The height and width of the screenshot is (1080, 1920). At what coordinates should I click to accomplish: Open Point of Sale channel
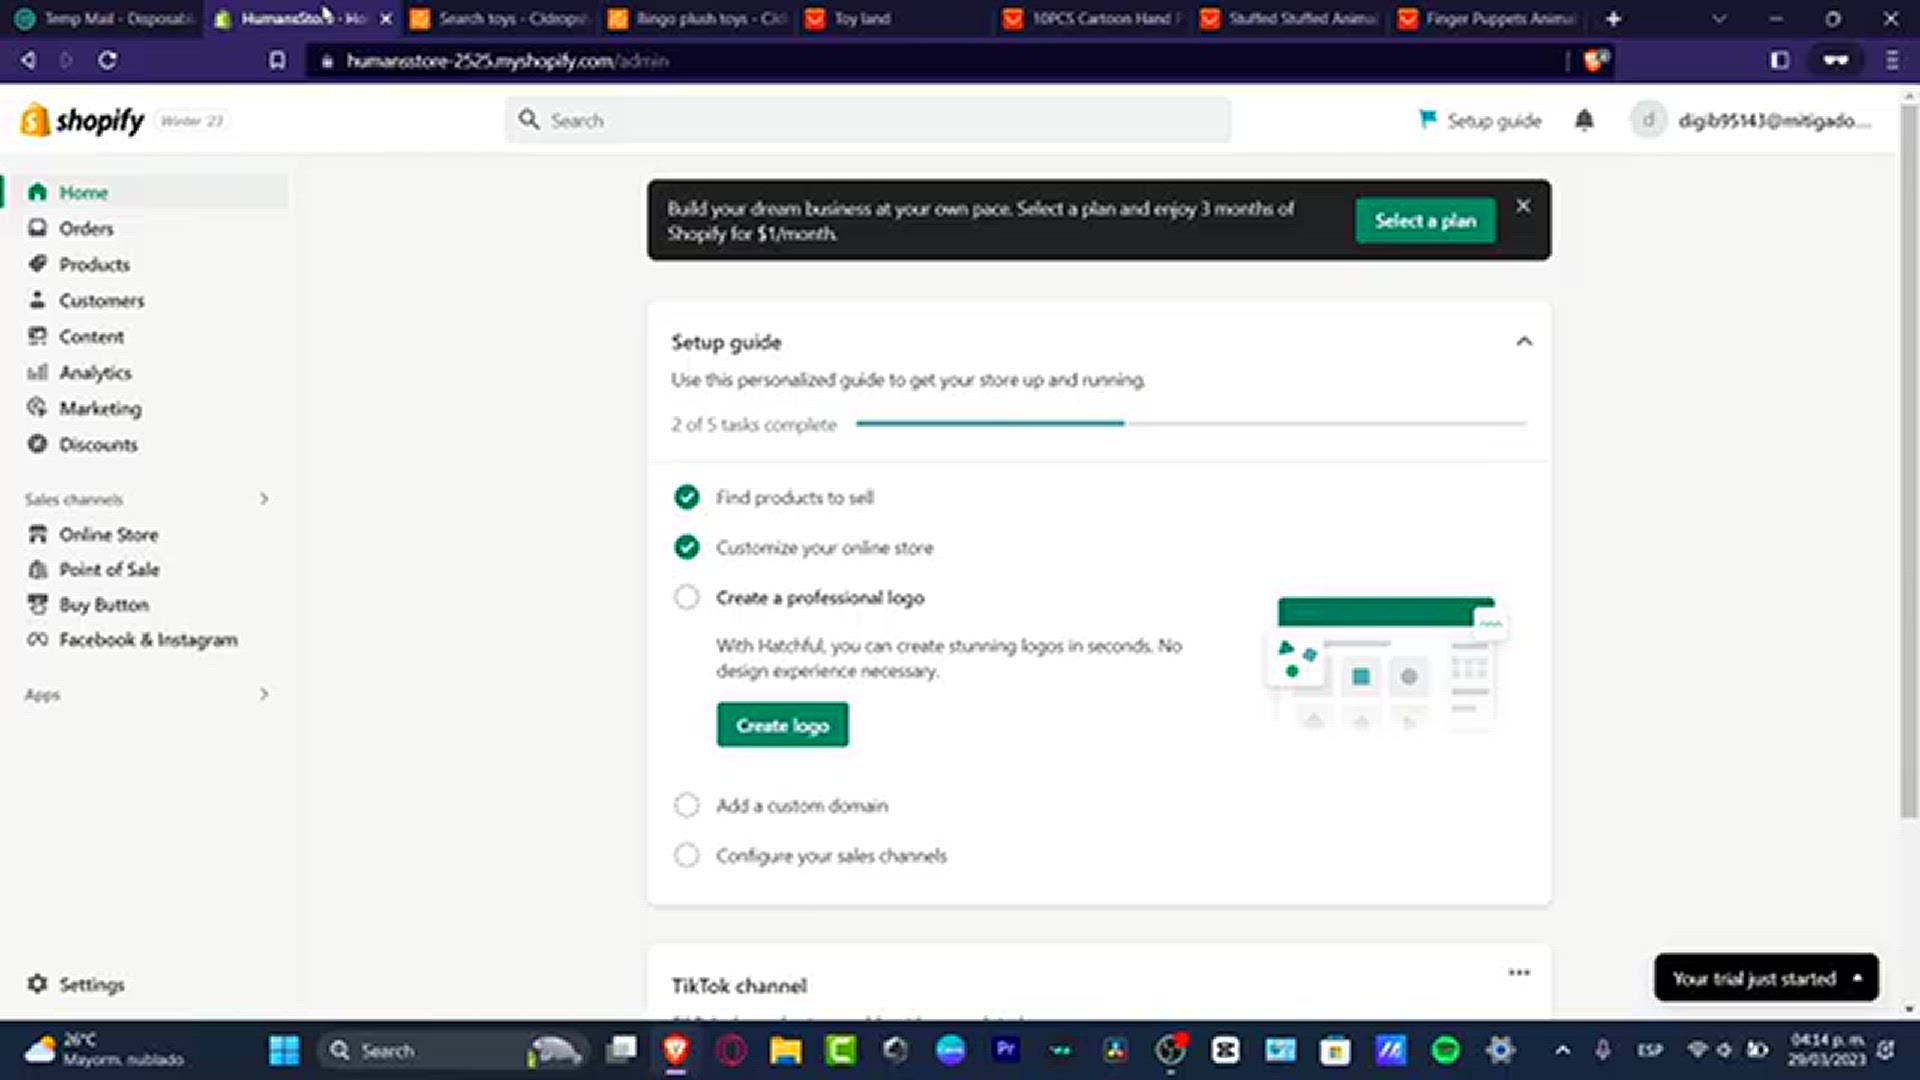[x=109, y=569]
